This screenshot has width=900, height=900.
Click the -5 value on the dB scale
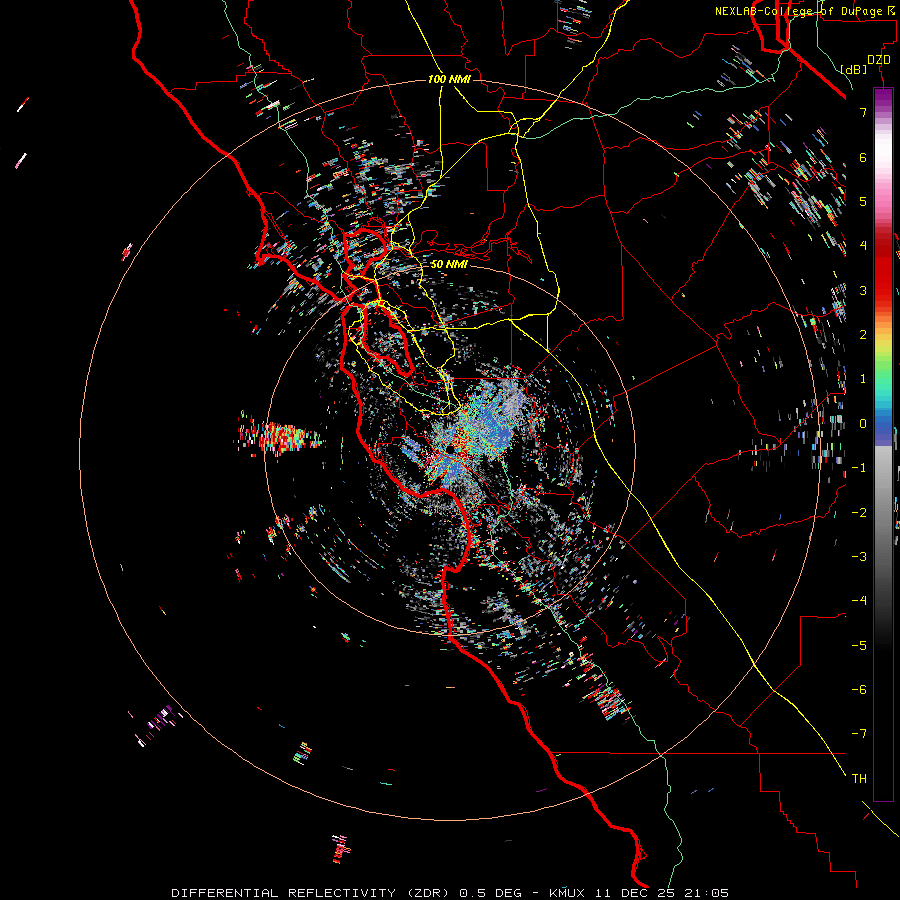tap(859, 646)
